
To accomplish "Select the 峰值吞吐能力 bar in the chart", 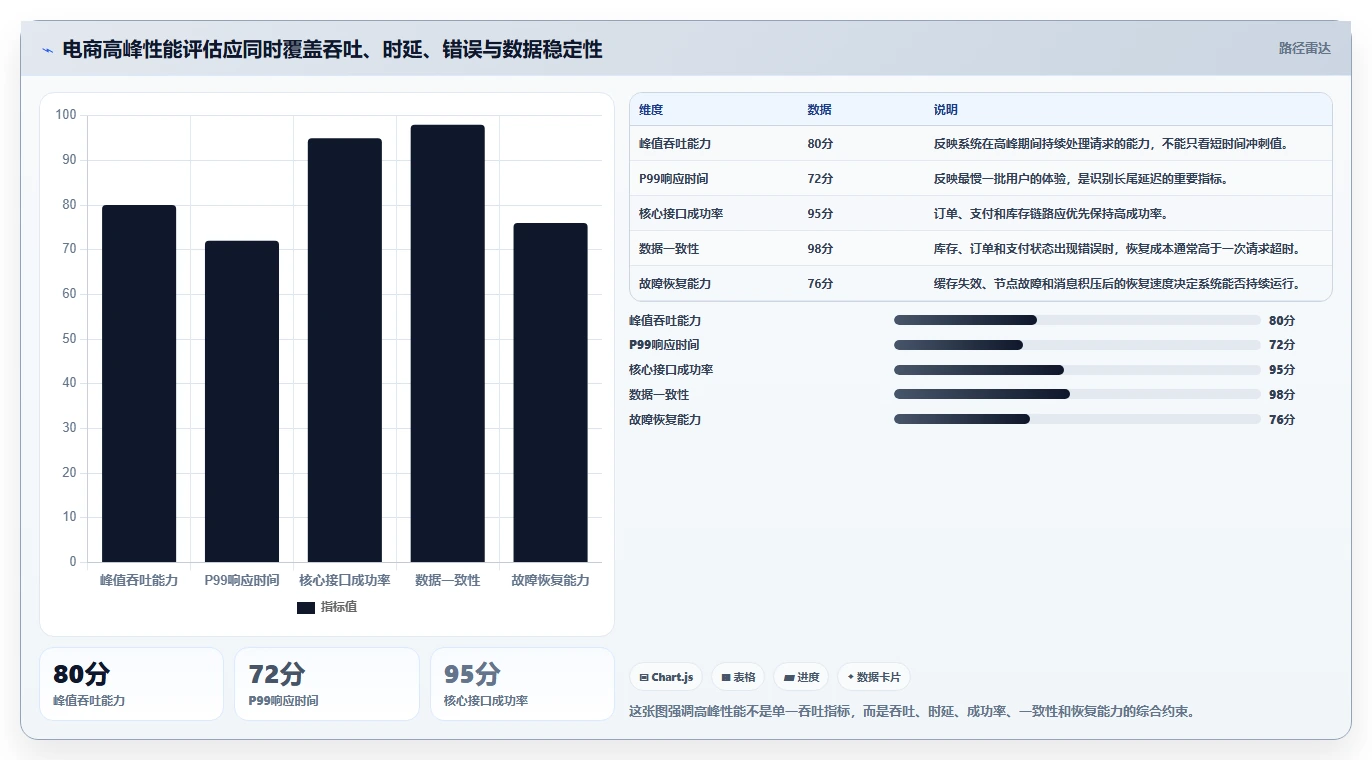I will [139, 383].
